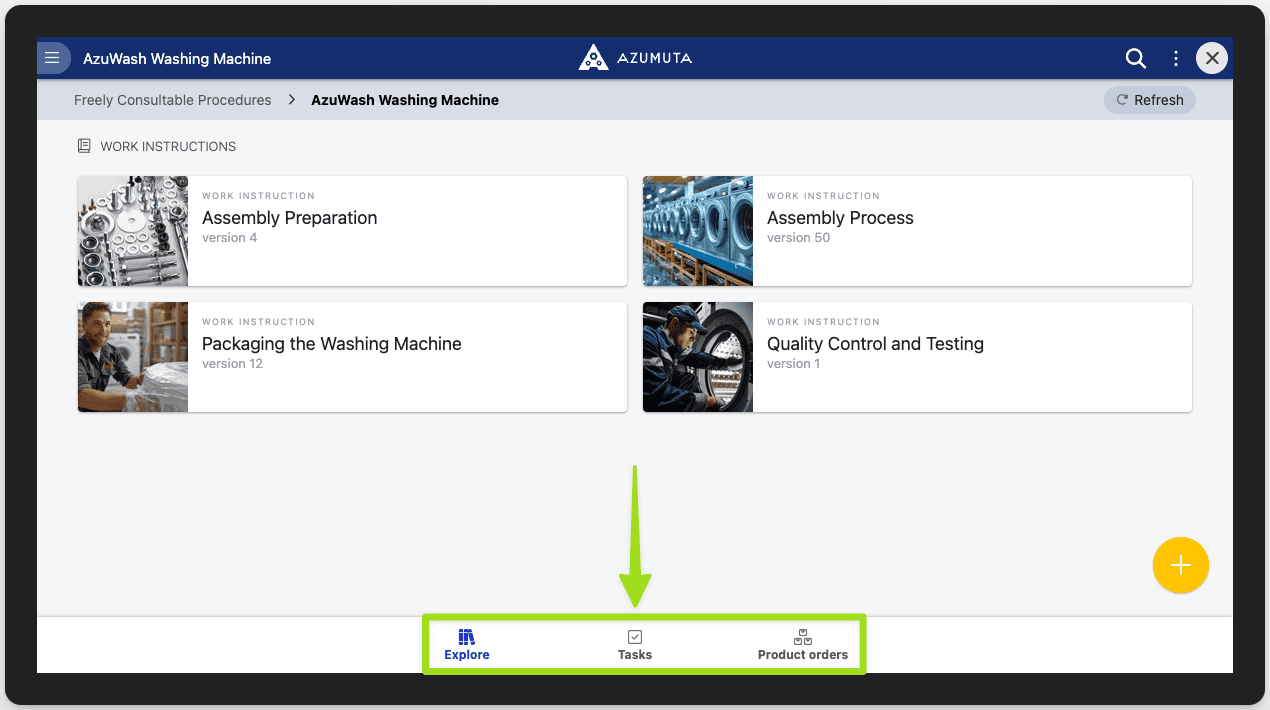Open the three-dot more options menu
This screenshot has width=1270, height=710.
click(1176, 59)
